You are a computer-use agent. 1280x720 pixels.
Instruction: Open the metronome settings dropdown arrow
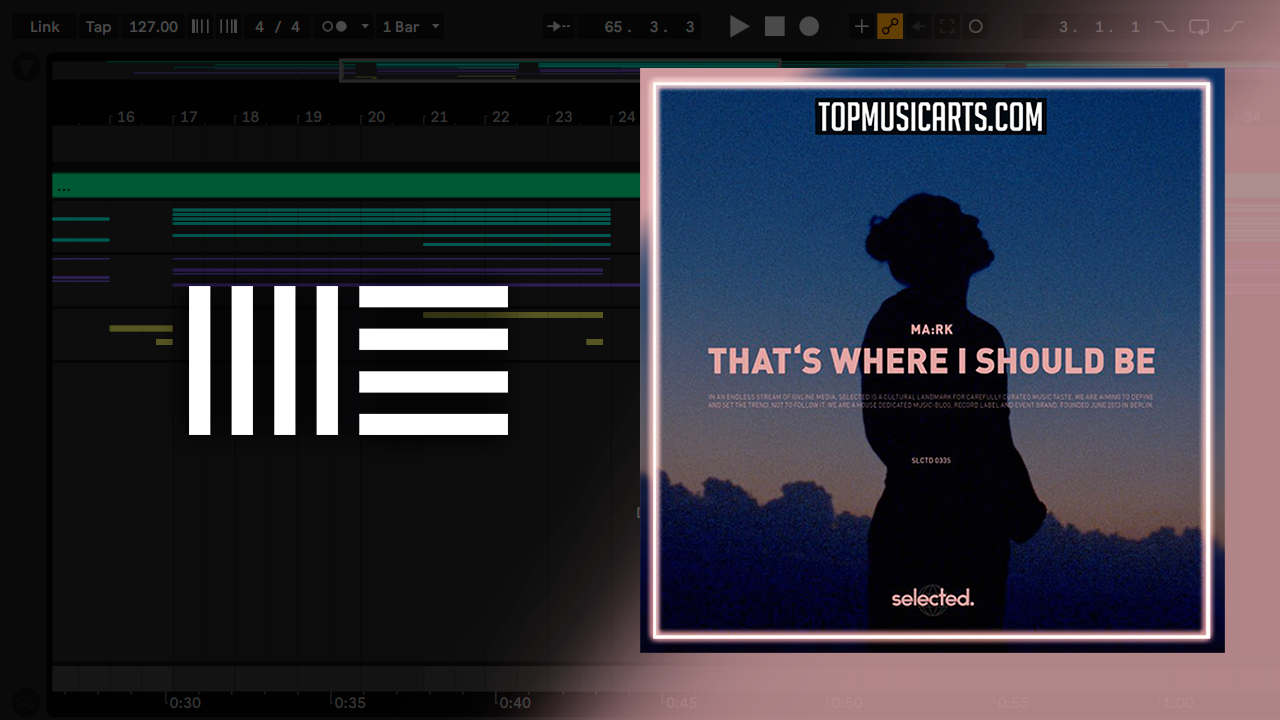[365, 27]
